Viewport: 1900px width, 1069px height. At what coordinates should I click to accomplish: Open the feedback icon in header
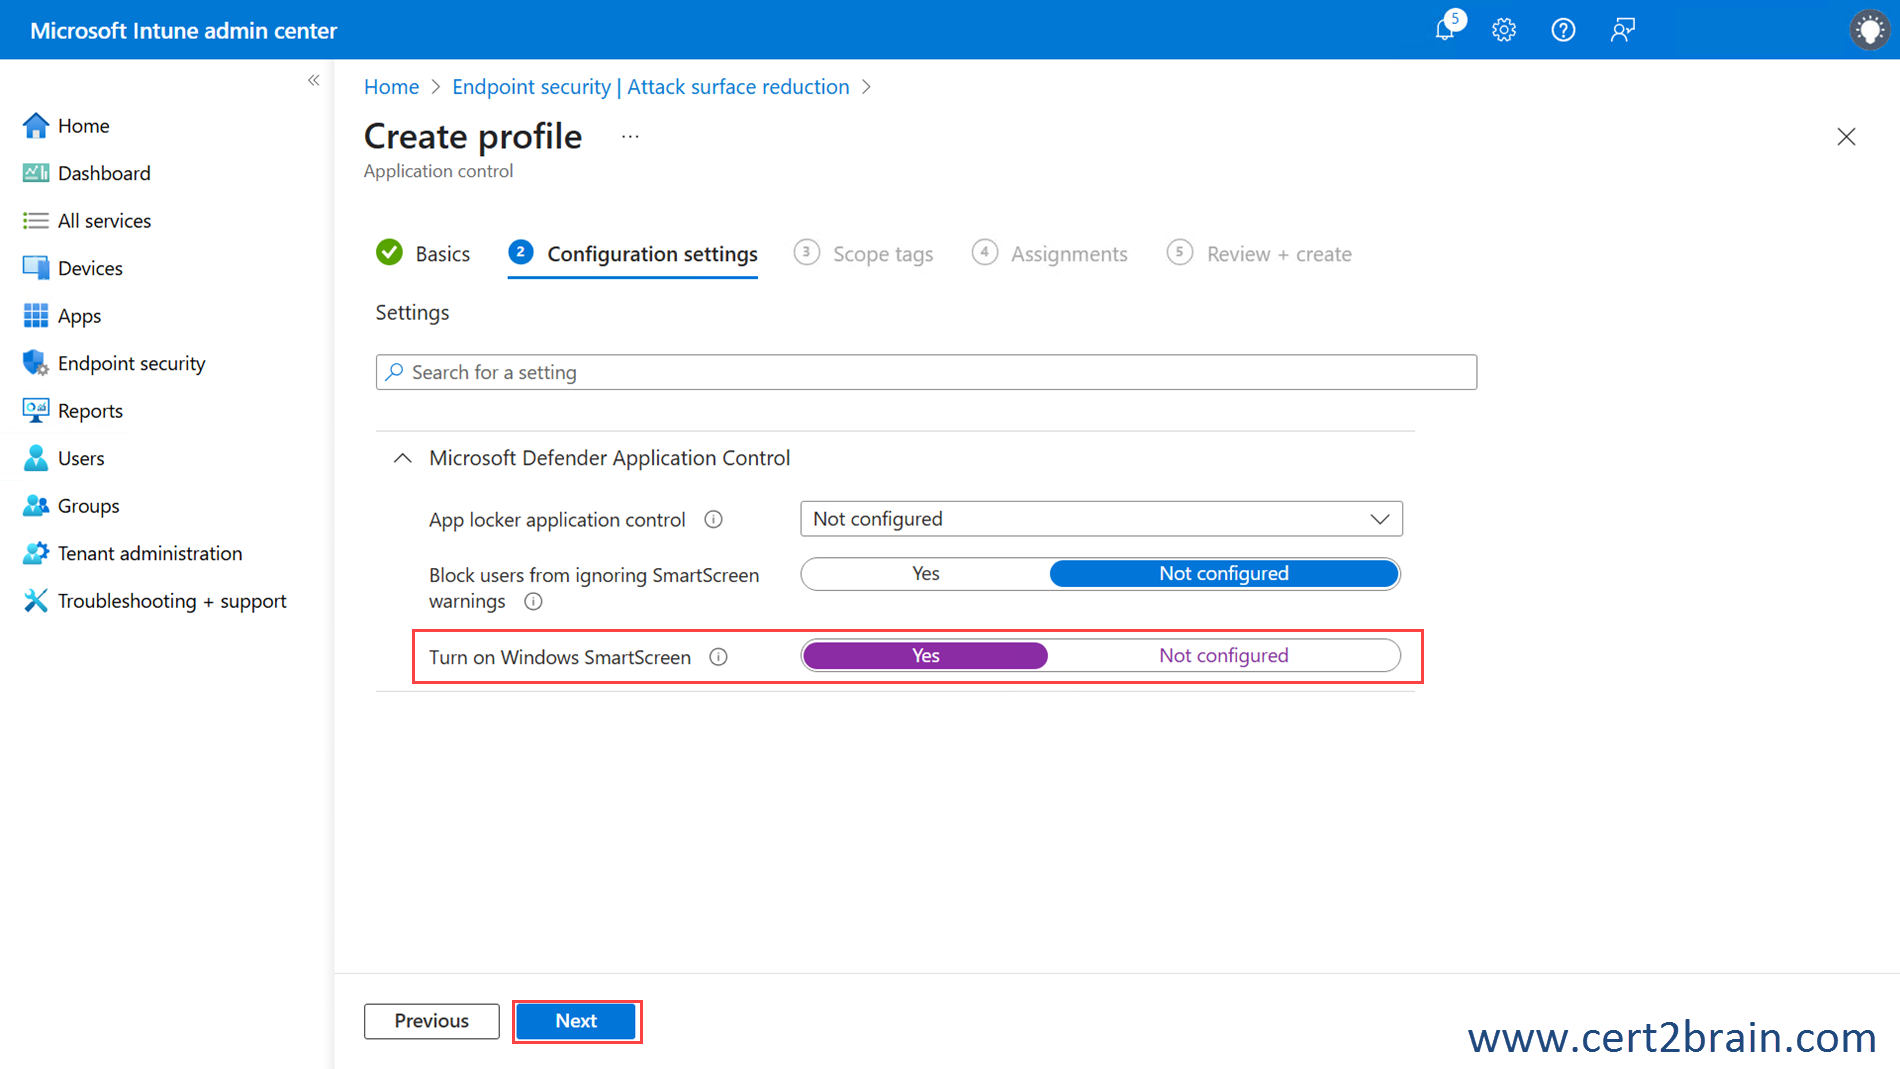point(1622,30)
